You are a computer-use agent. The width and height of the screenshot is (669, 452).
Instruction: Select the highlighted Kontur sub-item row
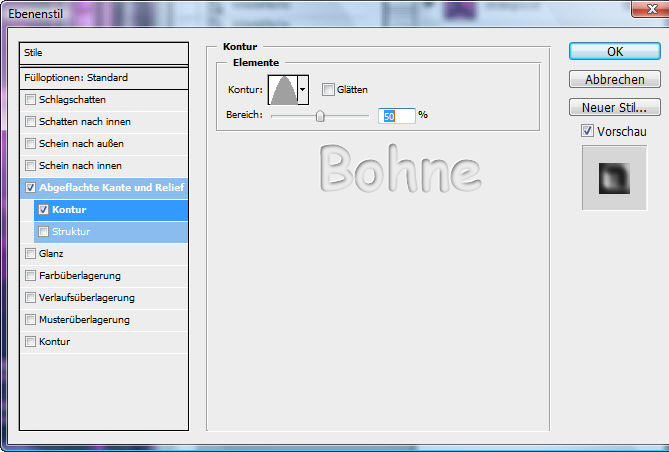(111, 210)
